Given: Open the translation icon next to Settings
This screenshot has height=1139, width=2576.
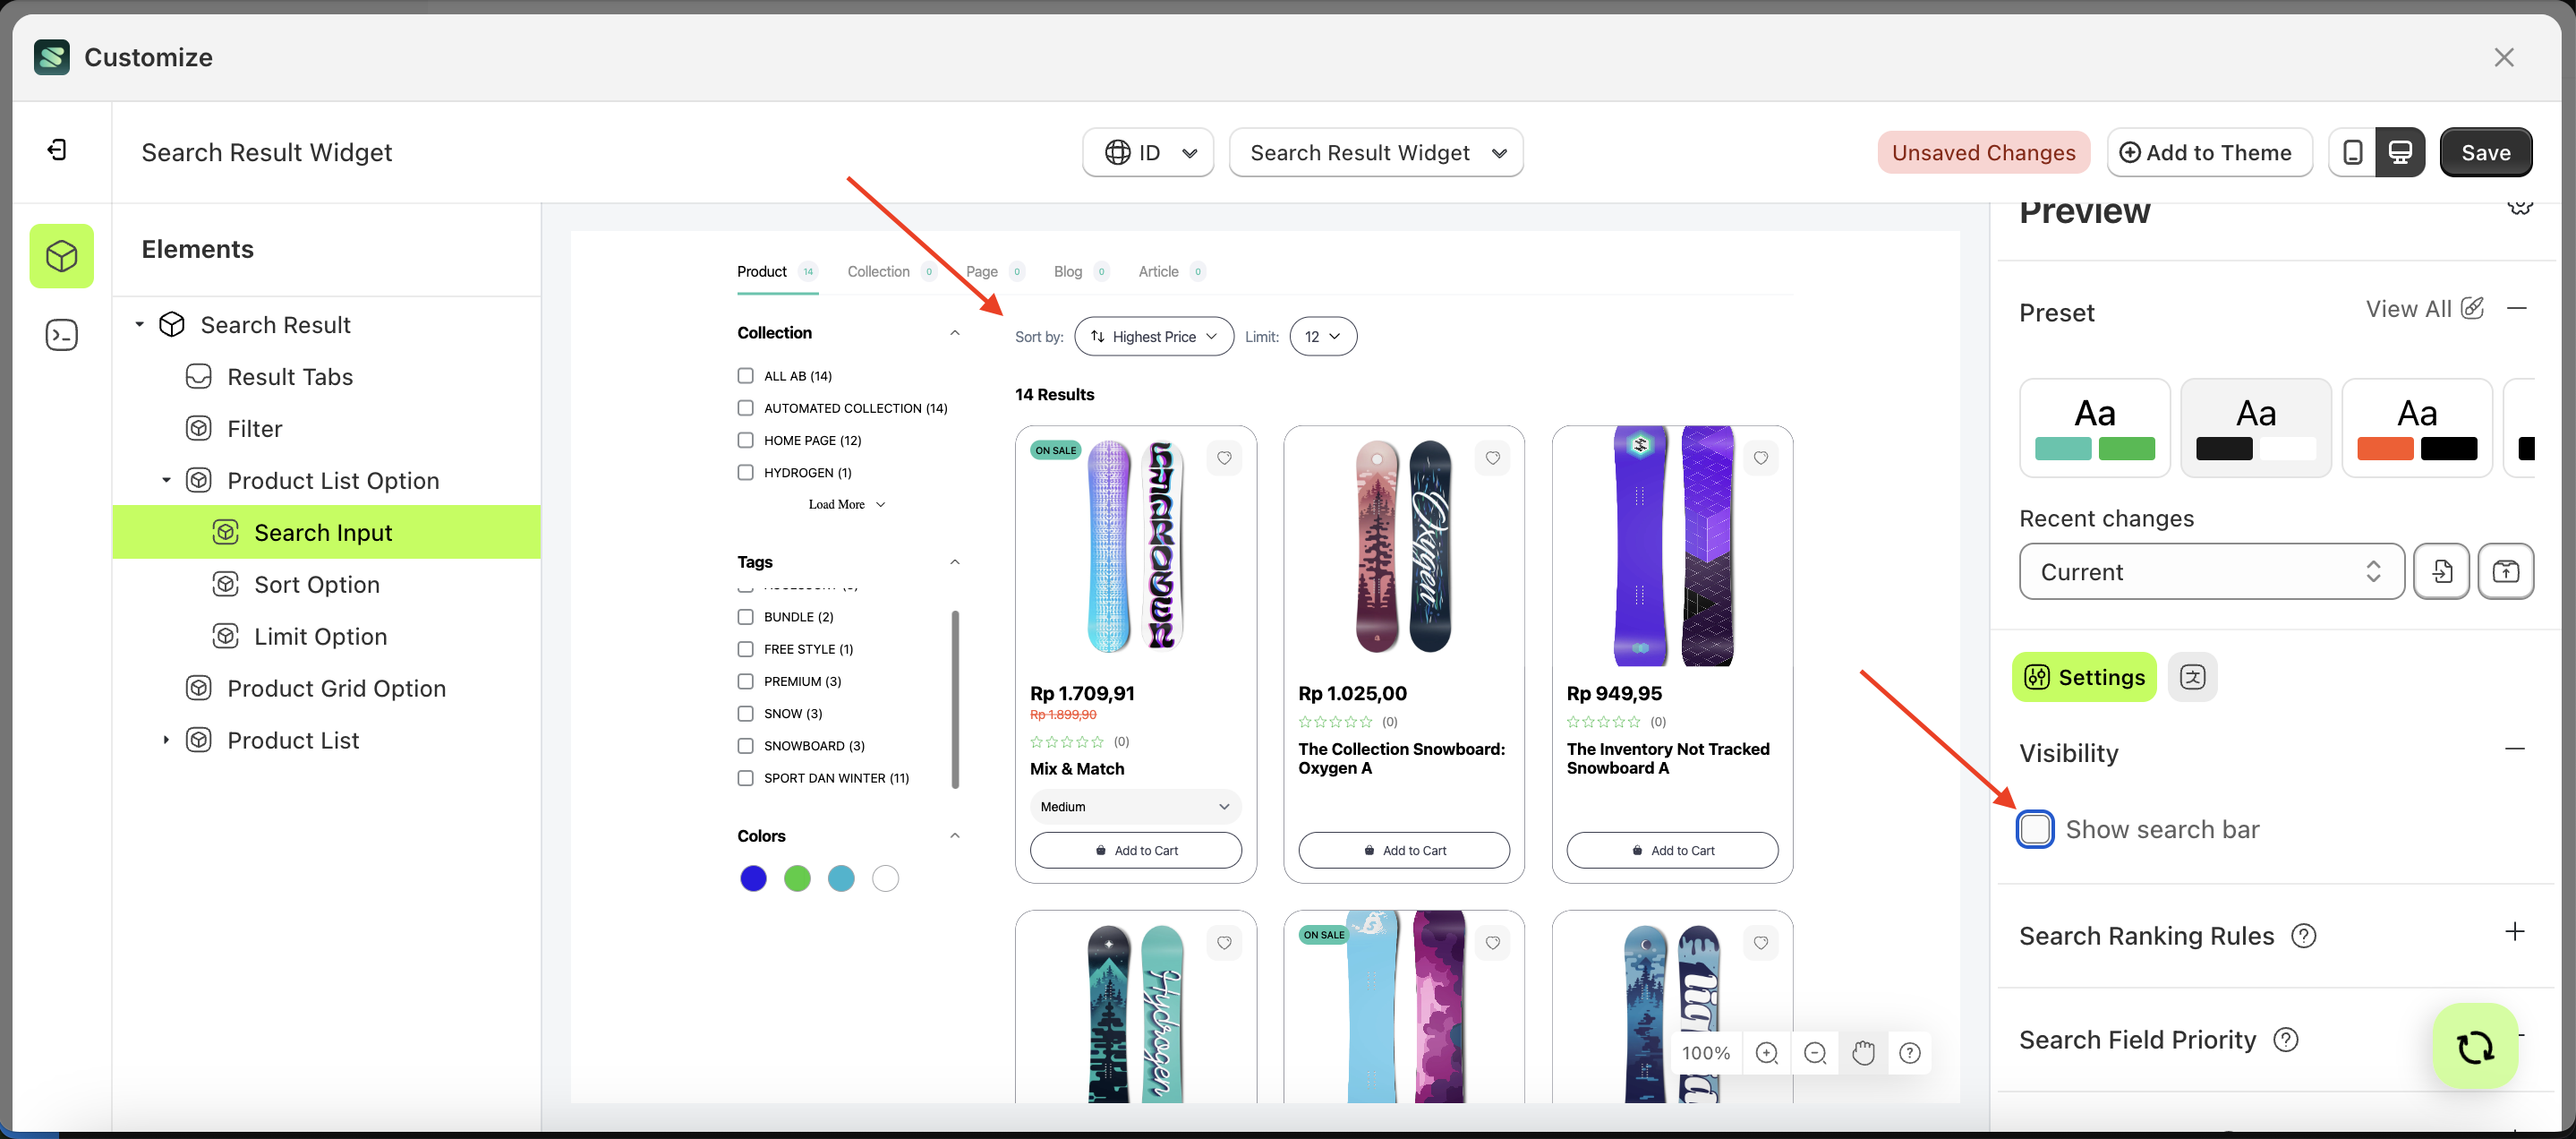Looking at the screenshot, I should tap(2192, 677).
